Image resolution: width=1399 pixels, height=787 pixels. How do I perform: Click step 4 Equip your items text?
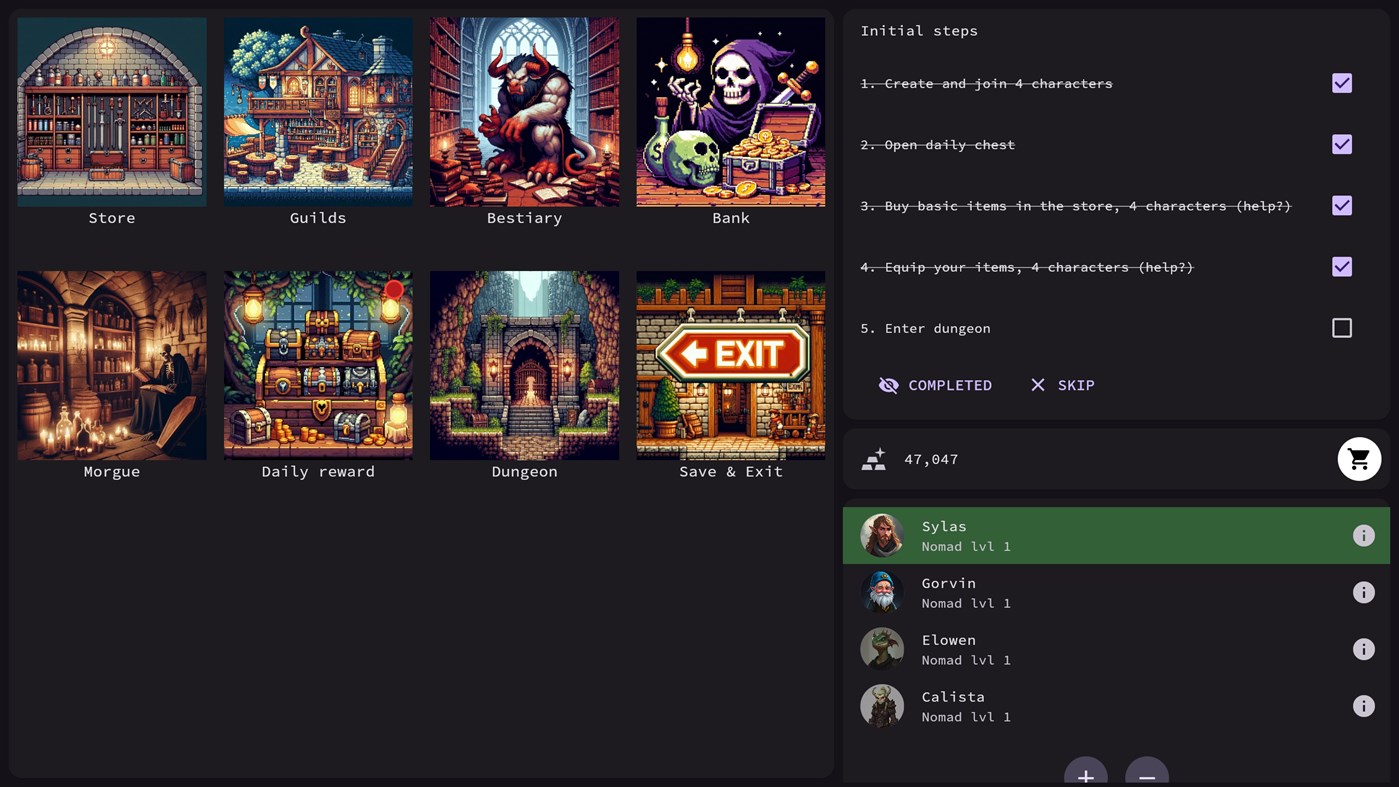click(x=1027, y=267)
